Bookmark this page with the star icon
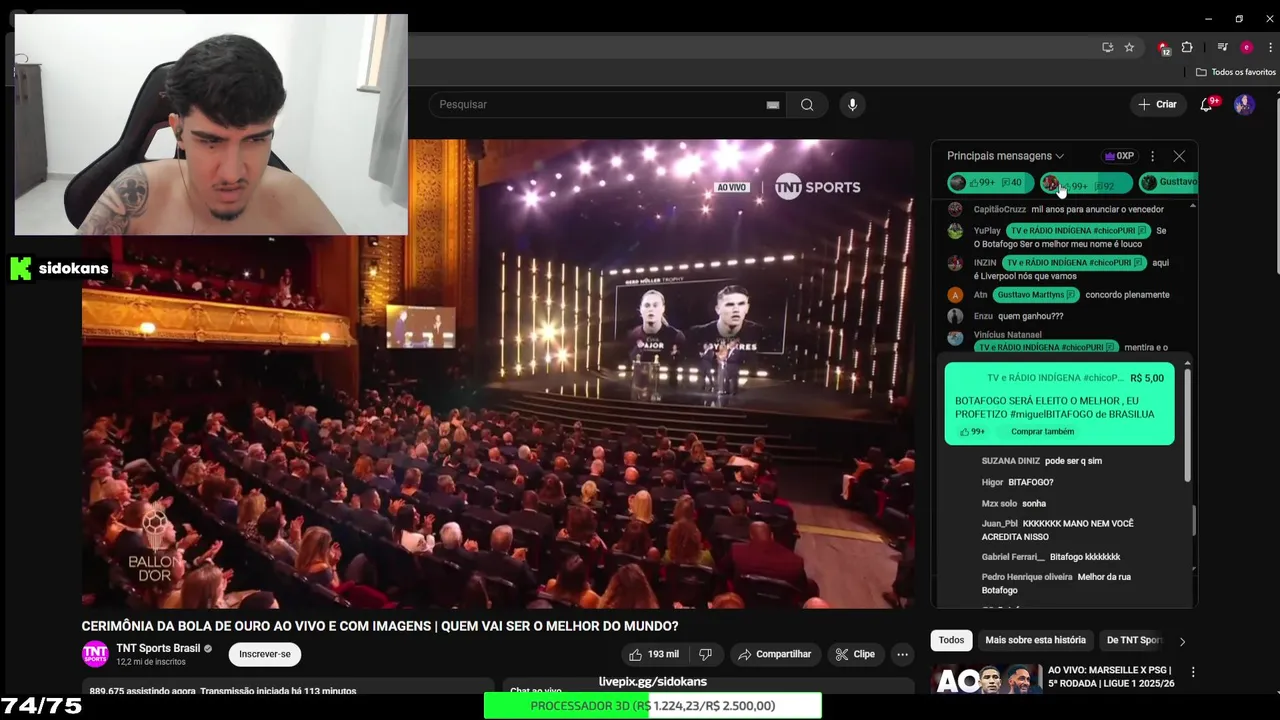 pos(1129,47)
